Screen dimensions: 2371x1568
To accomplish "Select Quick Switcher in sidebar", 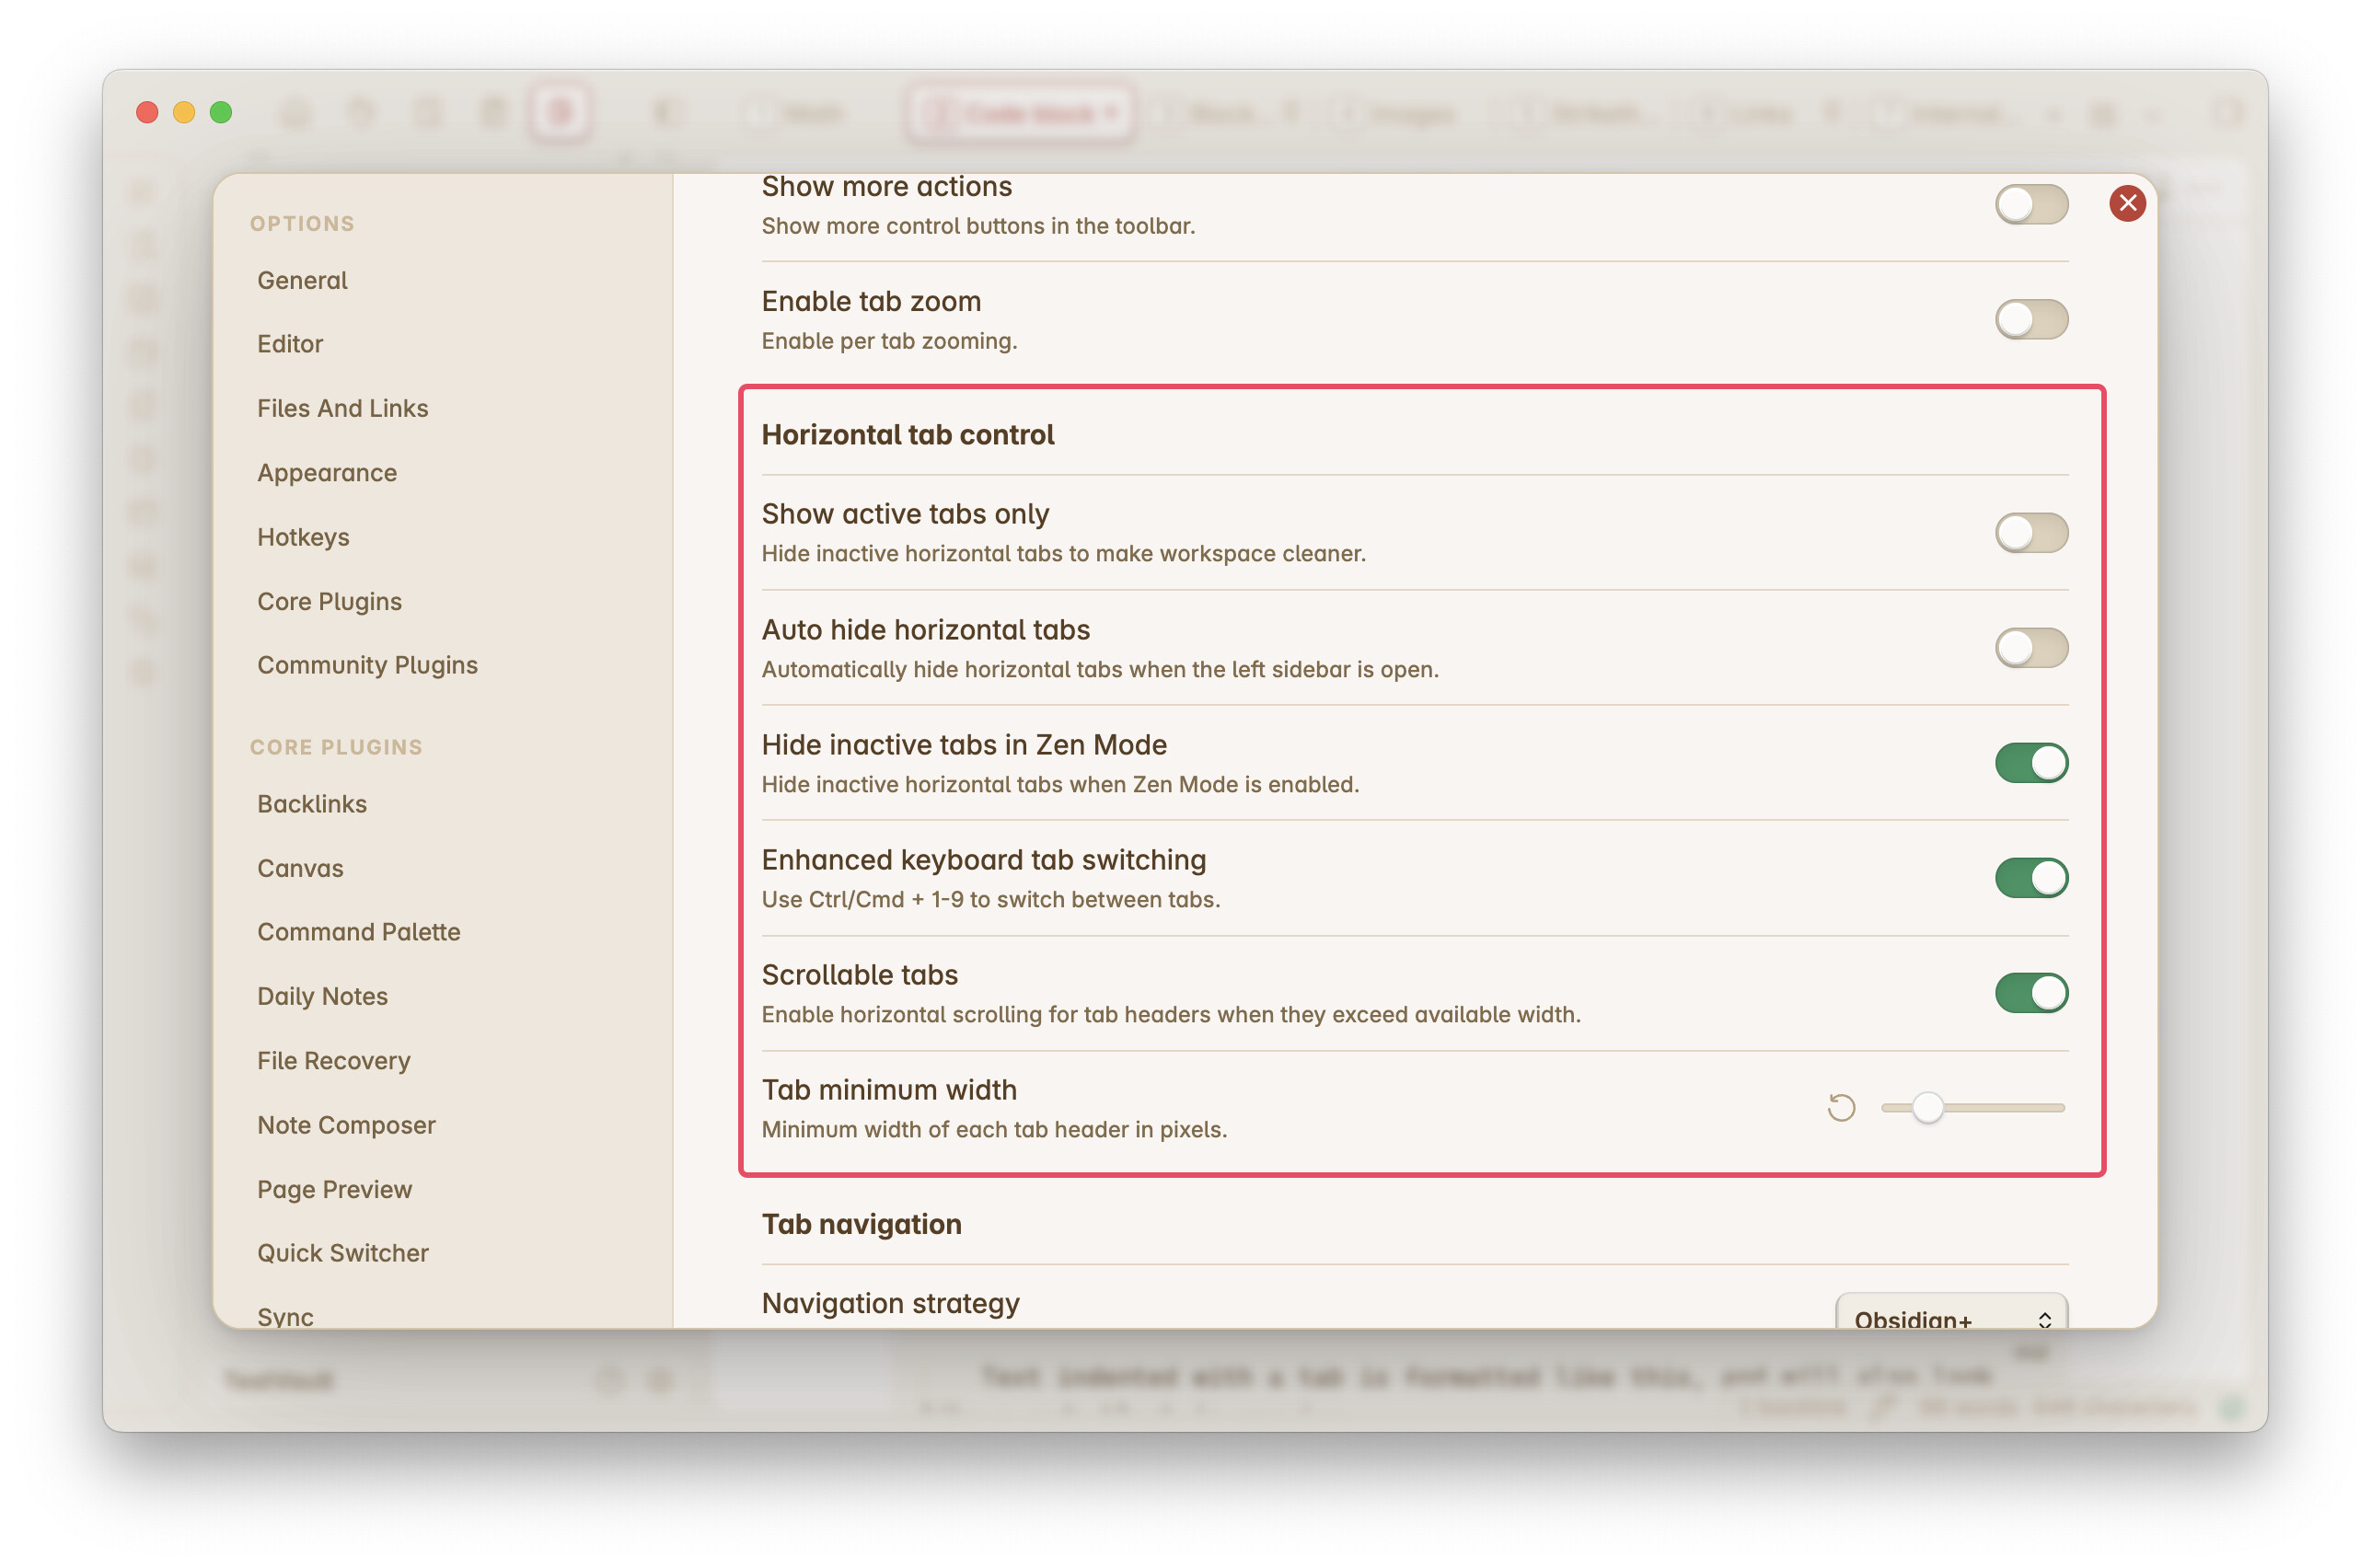I will pos(342,1253).
